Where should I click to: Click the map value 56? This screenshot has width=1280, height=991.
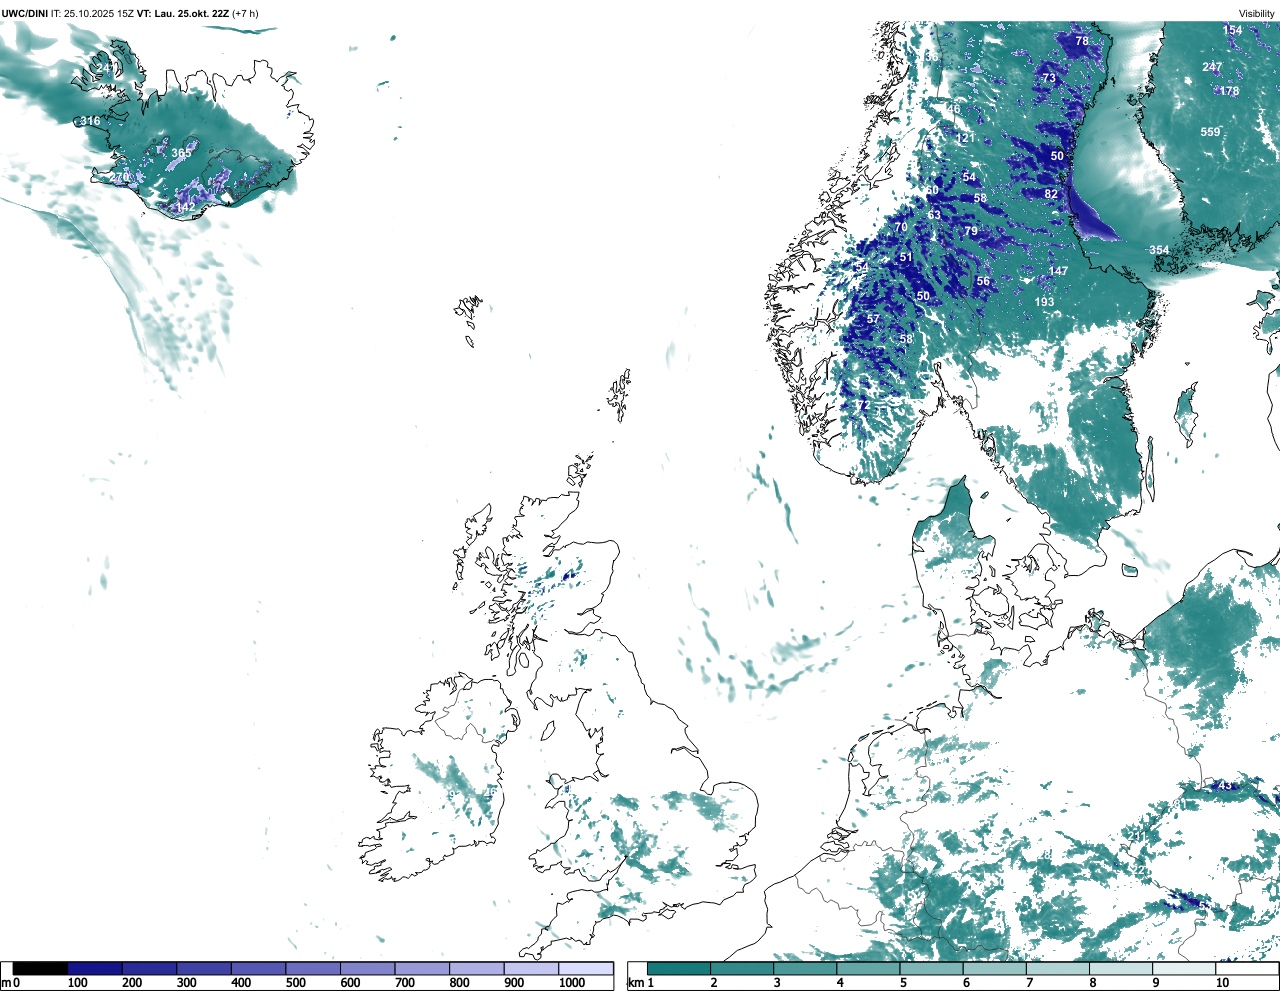click(x=983, y=281)
